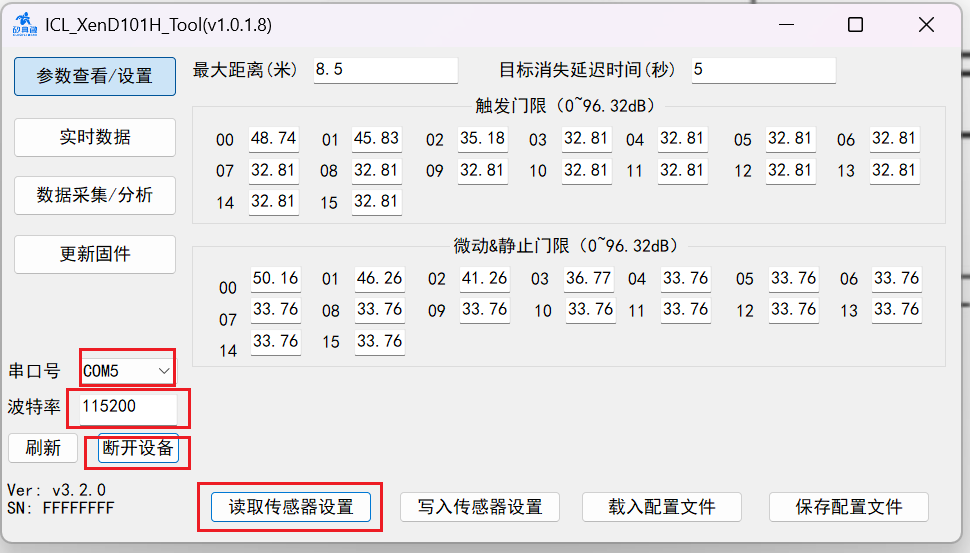The height and width of the screenshot is (553, 970).
Task: Go to 更新固件 page
Action: click(95, 254)
